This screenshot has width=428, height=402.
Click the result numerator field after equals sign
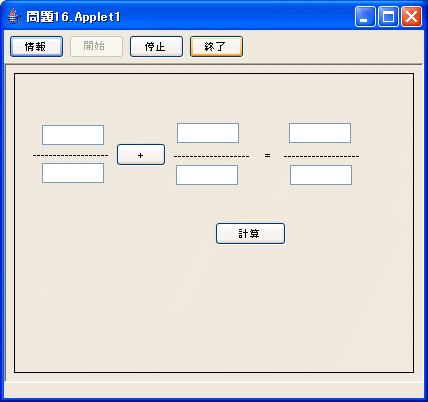[320, 133]
